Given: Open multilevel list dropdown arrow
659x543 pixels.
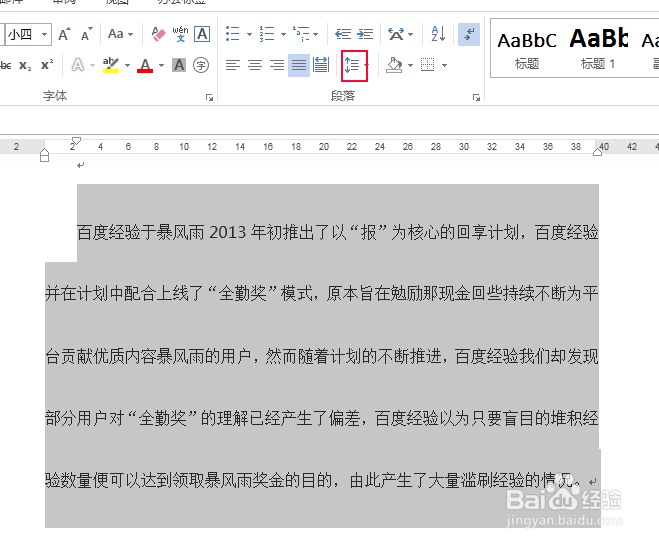Looking at the screenshot, I should click(x=316, y=34).
